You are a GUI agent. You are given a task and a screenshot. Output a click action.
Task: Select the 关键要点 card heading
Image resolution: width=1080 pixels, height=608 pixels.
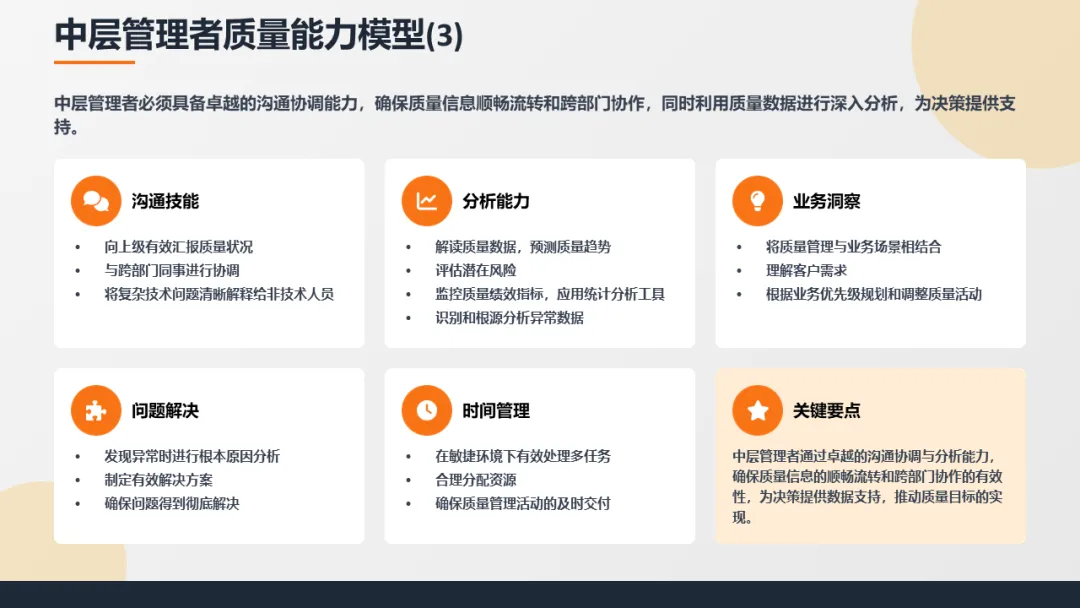pos(827,410)
